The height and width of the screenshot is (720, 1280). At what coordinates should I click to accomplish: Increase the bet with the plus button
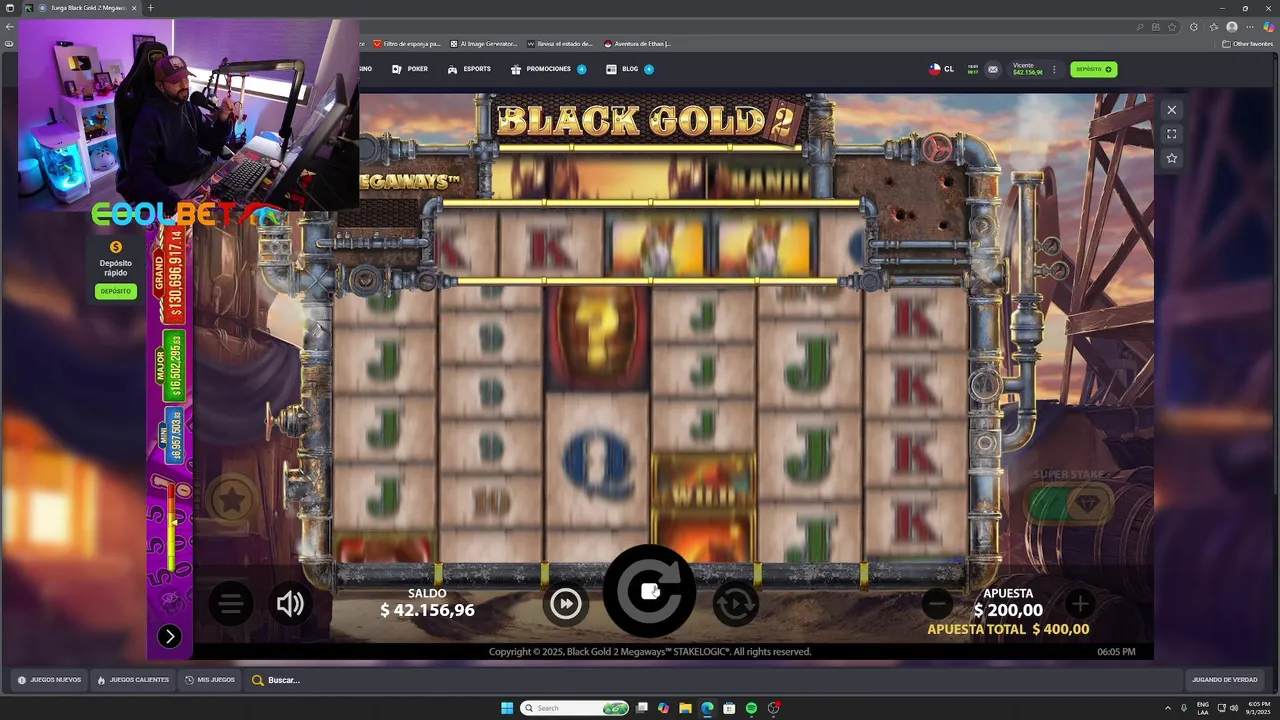(1079, 603)
